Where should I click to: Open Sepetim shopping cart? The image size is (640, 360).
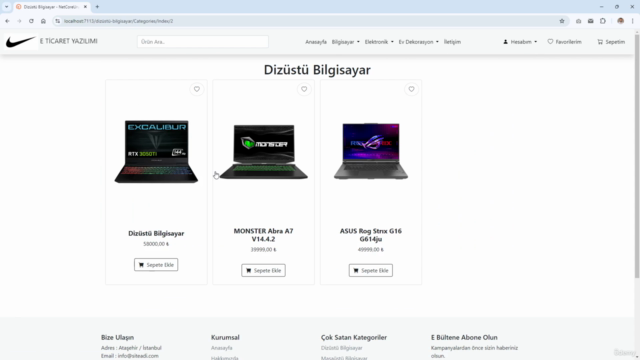[611, 42]
